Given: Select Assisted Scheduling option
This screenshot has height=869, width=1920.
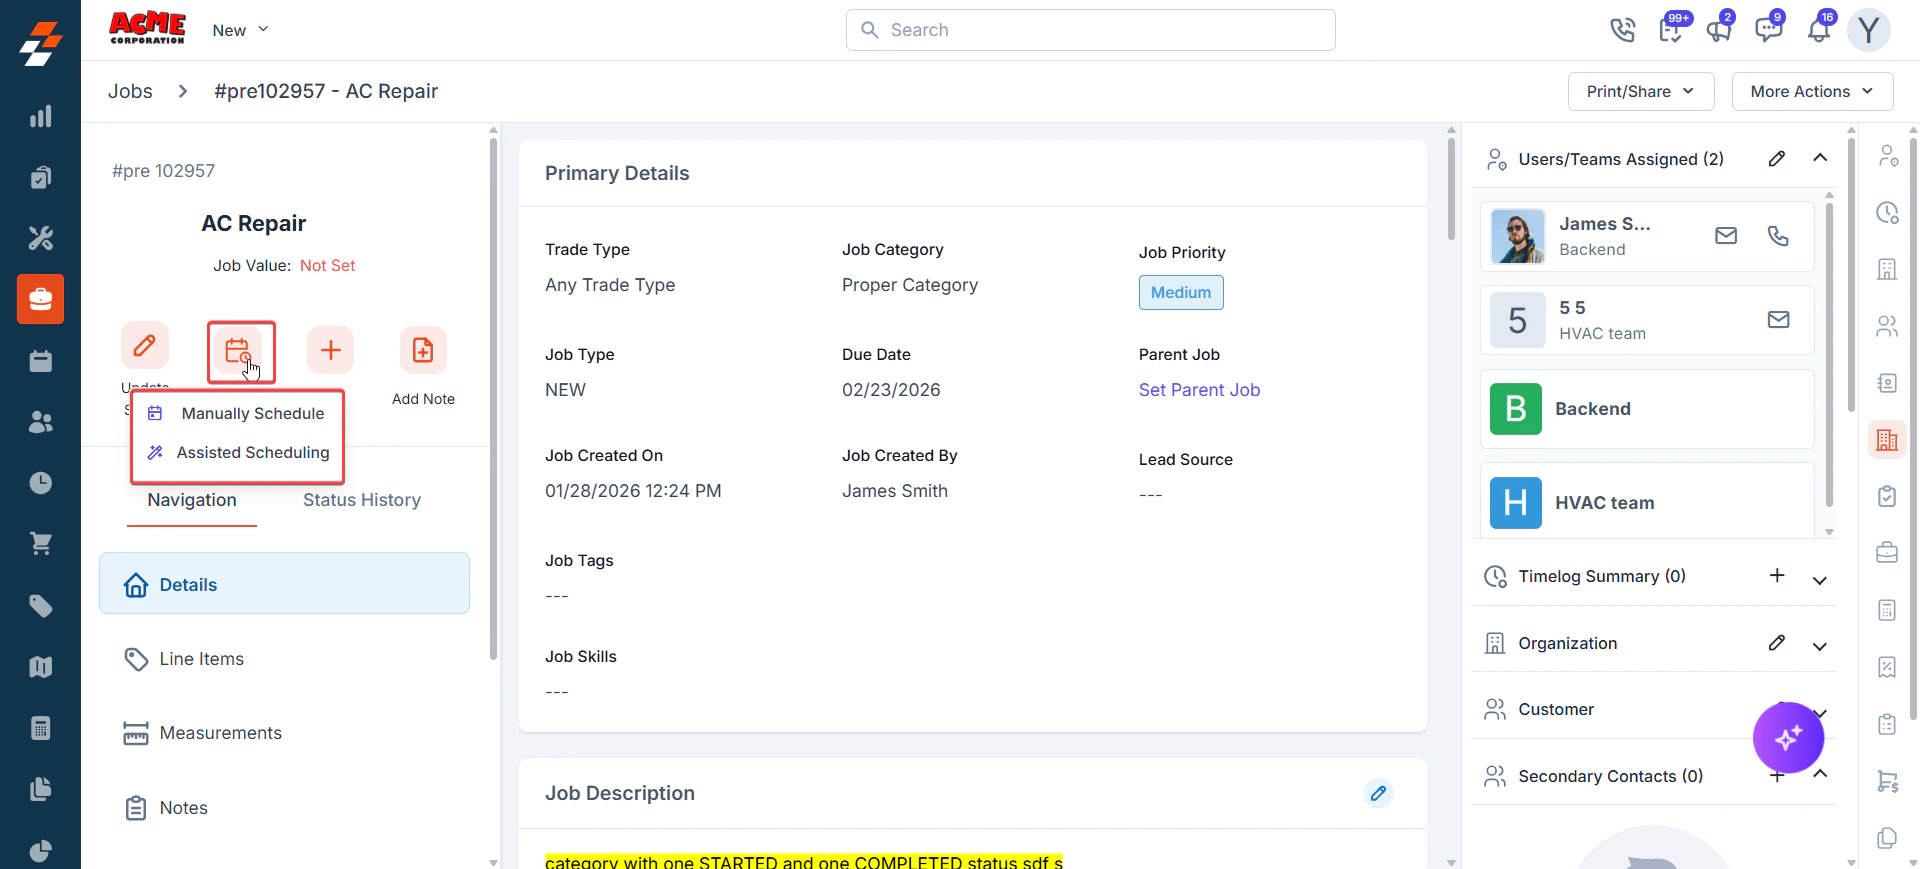Looking at the screenshot, I should click(x=237, y=452).
